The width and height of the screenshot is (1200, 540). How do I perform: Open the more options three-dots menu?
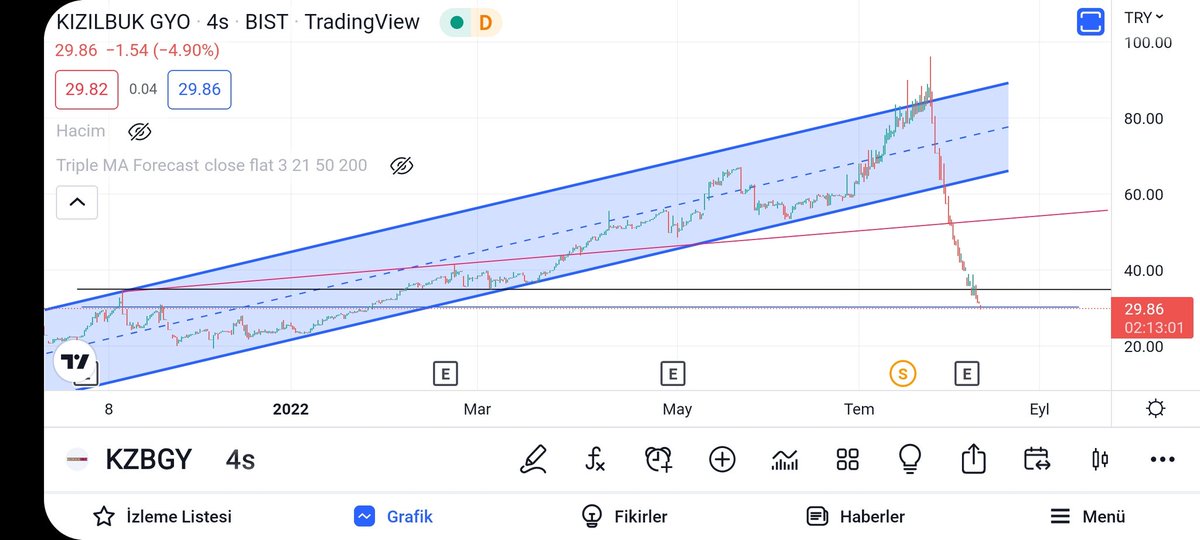pos(1162,459)
